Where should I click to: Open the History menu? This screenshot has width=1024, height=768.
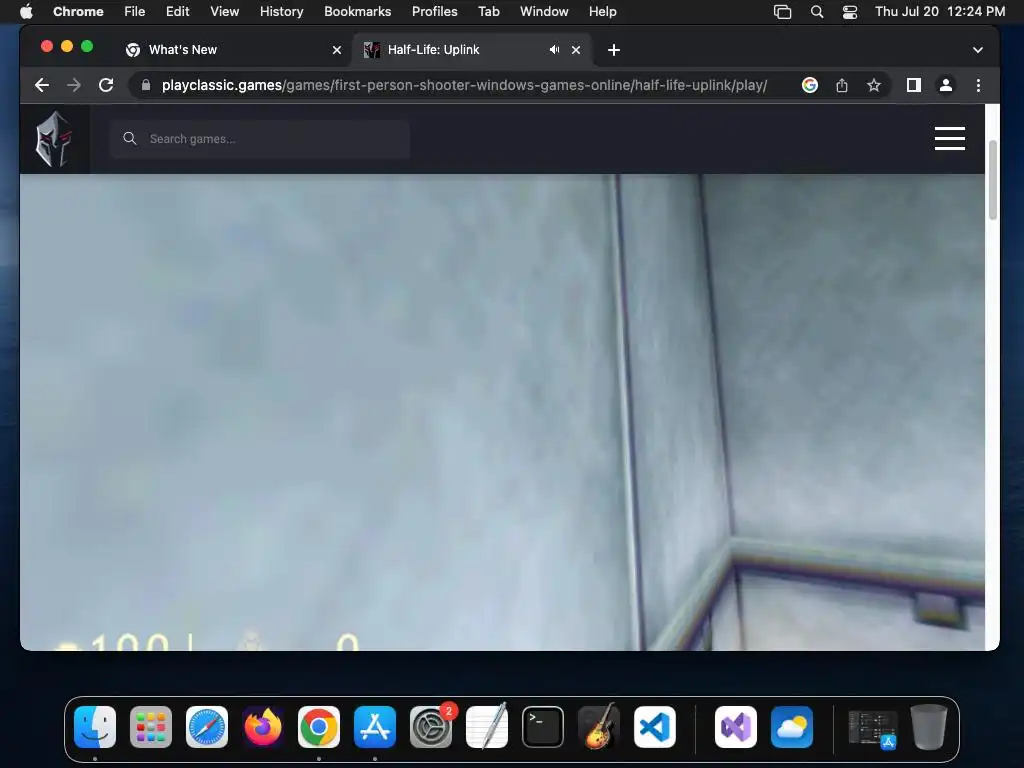pyautogui.click(x=281, y=11)
